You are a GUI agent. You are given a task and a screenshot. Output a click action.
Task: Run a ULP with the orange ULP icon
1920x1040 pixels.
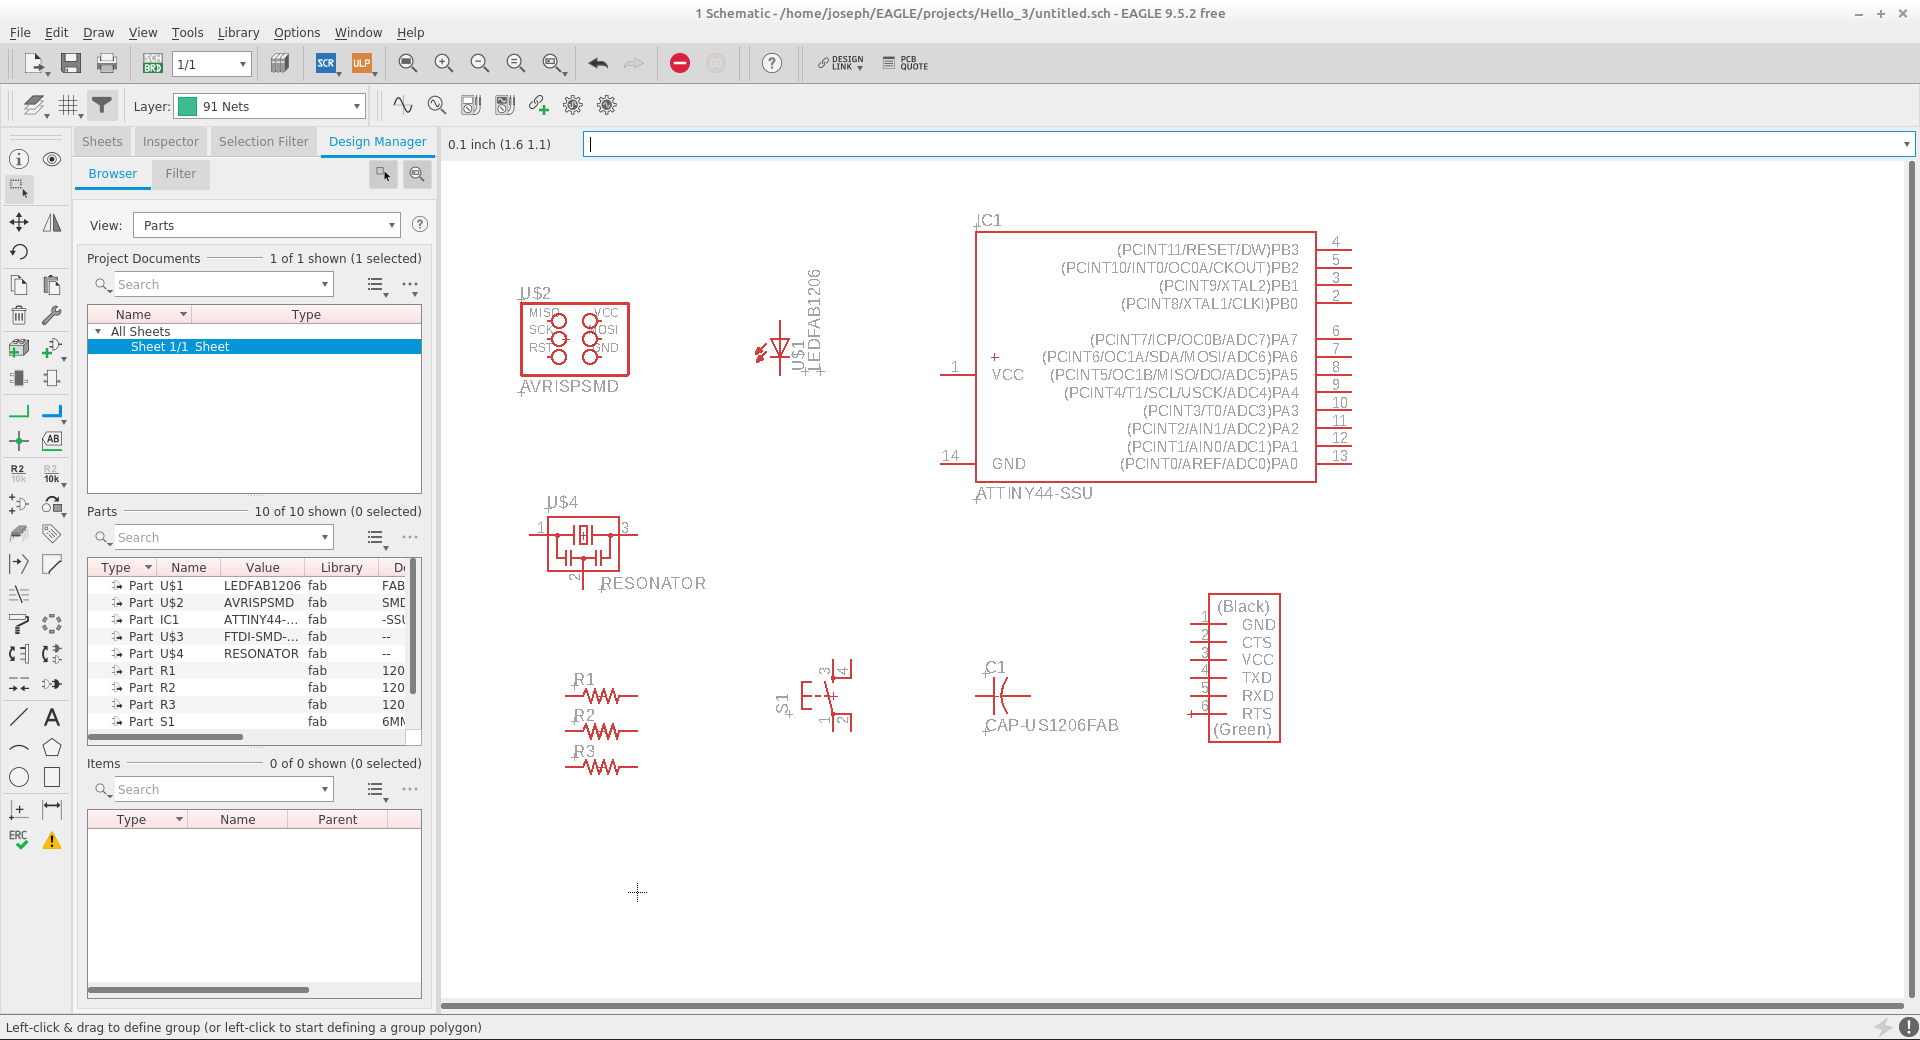coord(361,64)
